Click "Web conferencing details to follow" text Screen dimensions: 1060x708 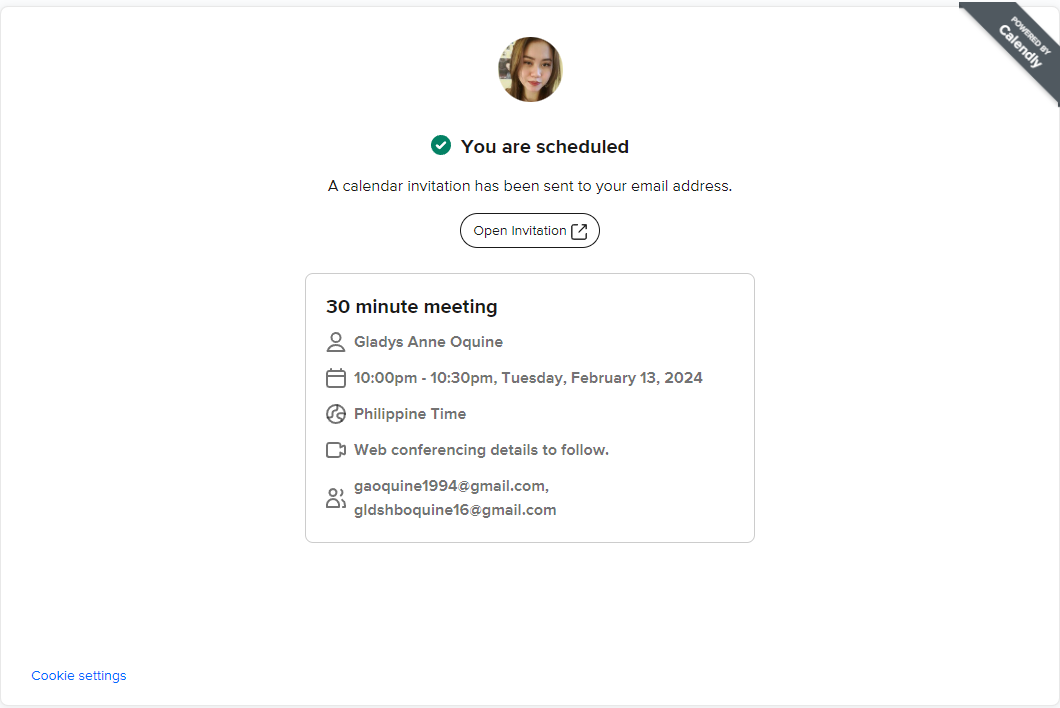click(481, 450)
